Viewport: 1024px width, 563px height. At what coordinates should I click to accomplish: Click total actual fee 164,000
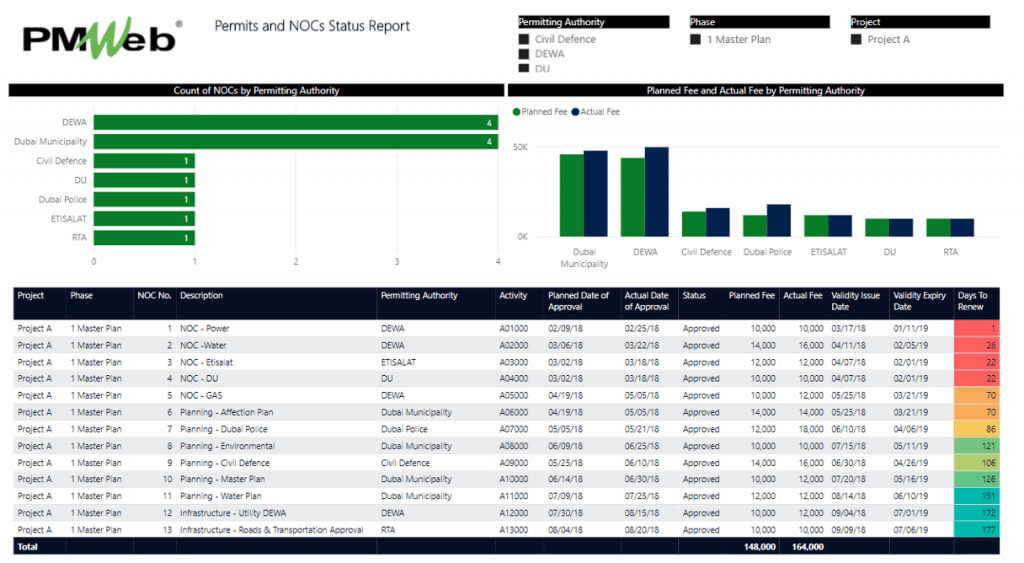[x=808, y=547]
